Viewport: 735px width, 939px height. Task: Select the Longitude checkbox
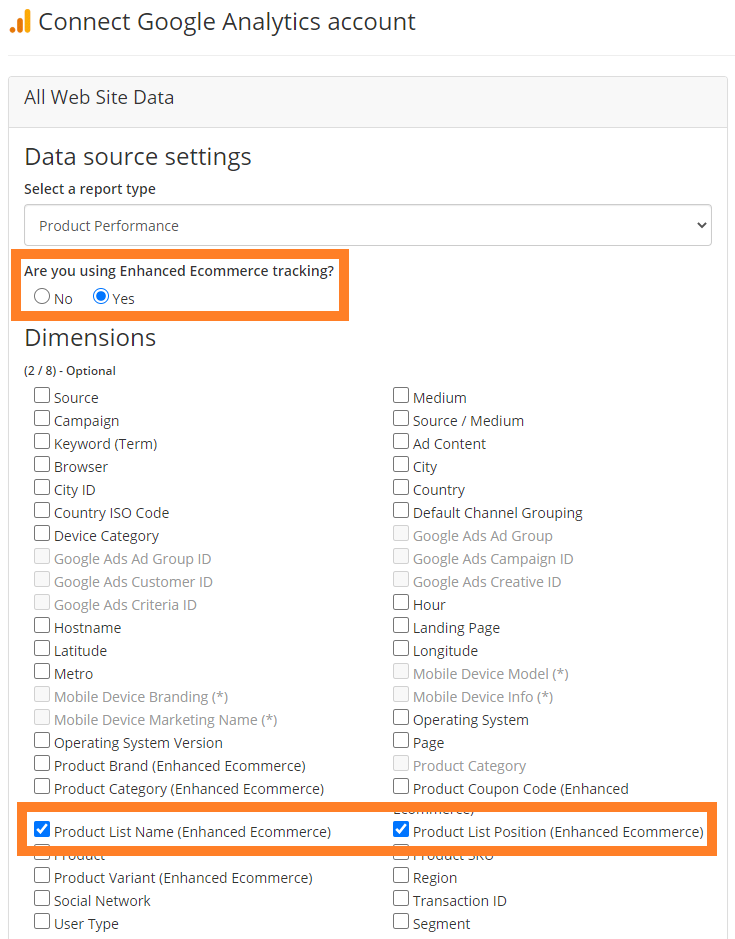tap(401, 648)
